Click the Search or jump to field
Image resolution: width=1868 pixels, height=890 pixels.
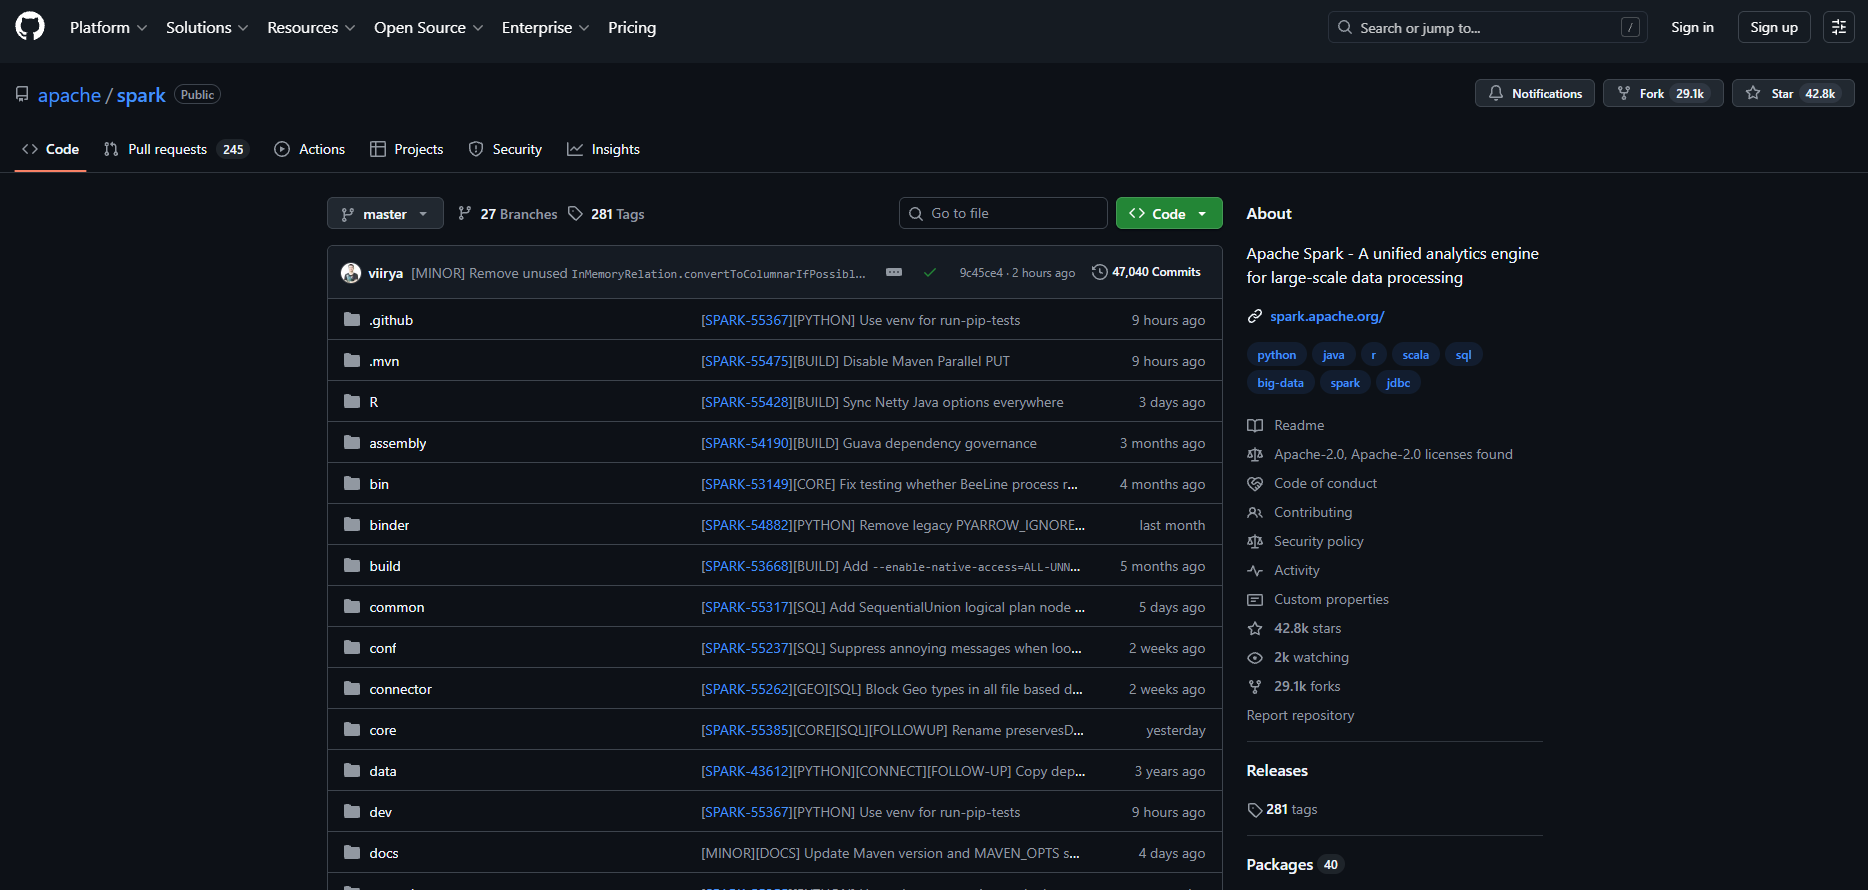pyautogui.click(x=1488, y=27)
